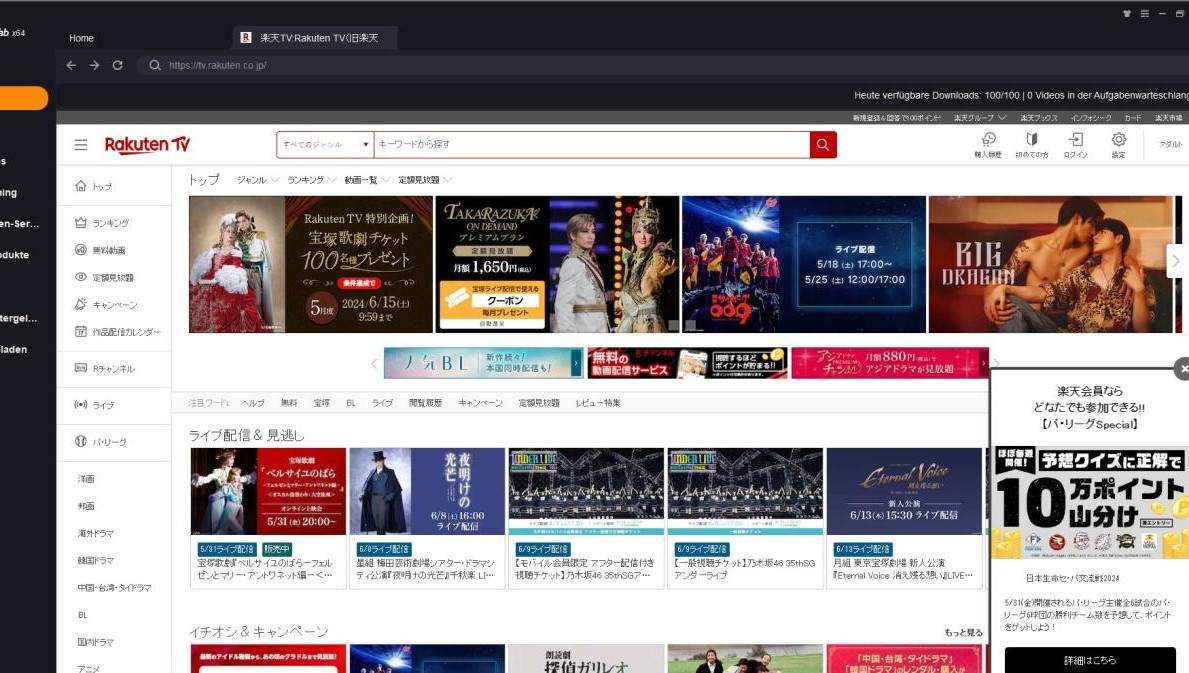Click the beginner's guide (初めての方) icon

pyautogui.click(x=1031, y=144)
